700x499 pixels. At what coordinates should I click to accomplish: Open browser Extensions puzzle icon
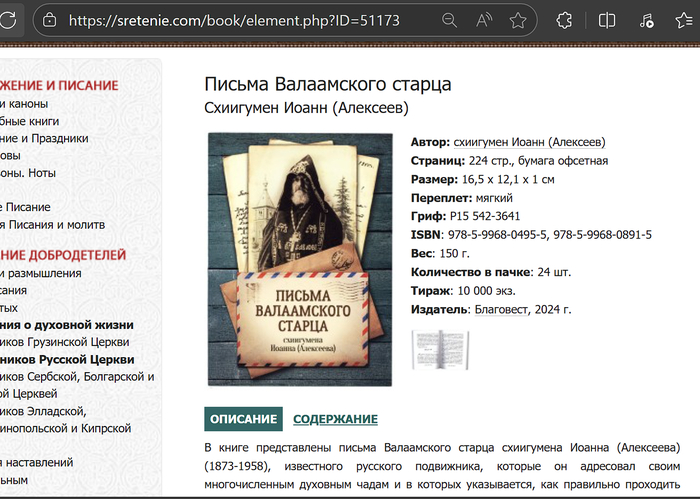pyautogui.click(x=564, y=20)
